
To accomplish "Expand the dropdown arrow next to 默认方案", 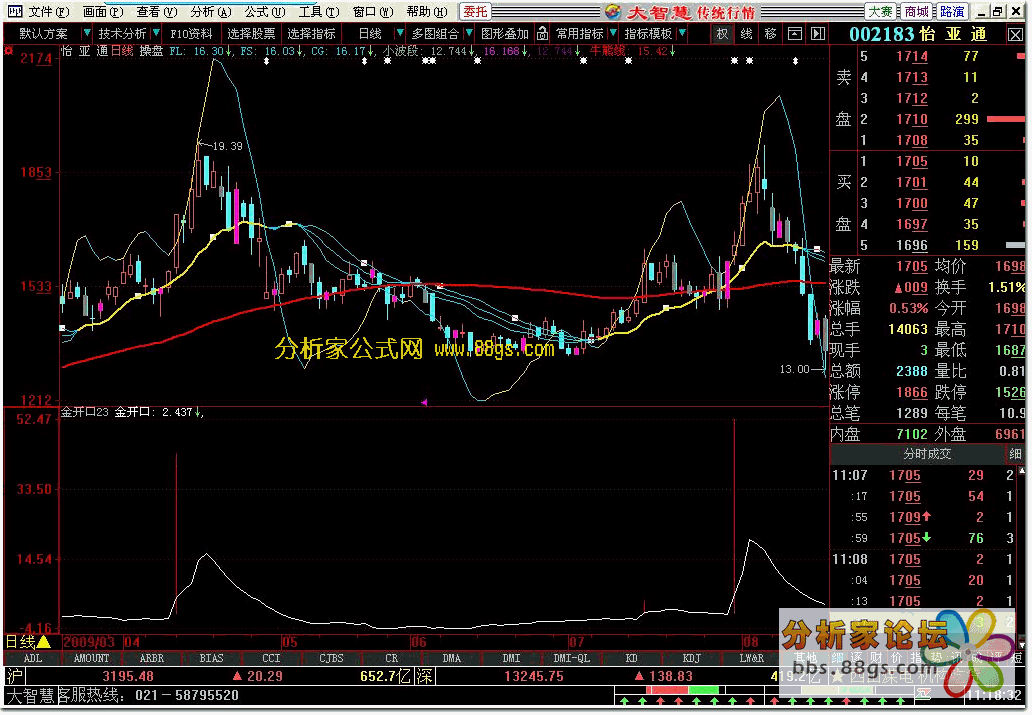I will click(86, 33).
